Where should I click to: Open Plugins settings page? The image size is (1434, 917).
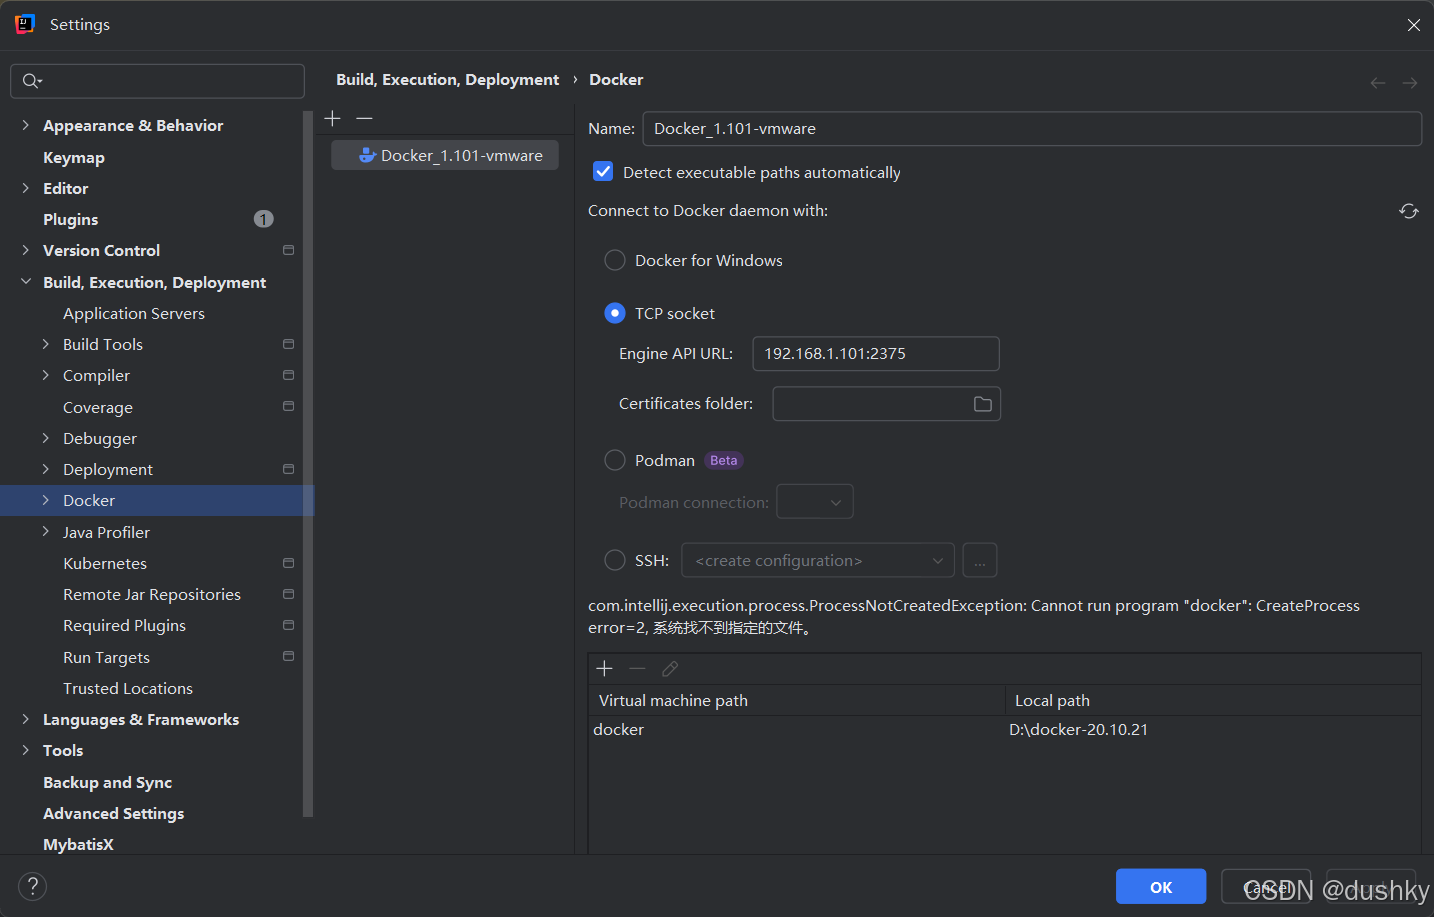[71, 219]
